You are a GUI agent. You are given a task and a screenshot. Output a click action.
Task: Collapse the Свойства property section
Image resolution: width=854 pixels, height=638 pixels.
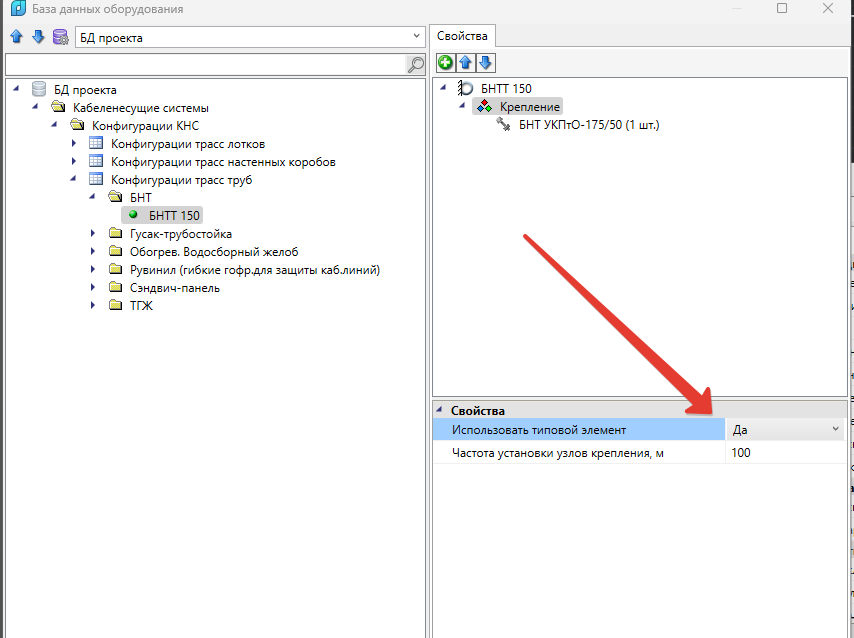[439, 410]
